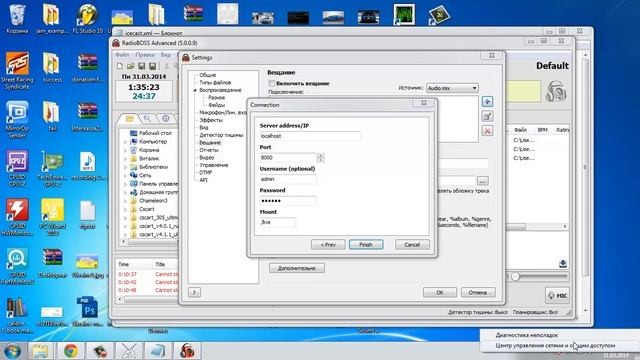Image resolution: width=640 pixels, height=360 pixels.
Task: Select Эффекты in the Settings tree
Action: (x=211, y=120)
